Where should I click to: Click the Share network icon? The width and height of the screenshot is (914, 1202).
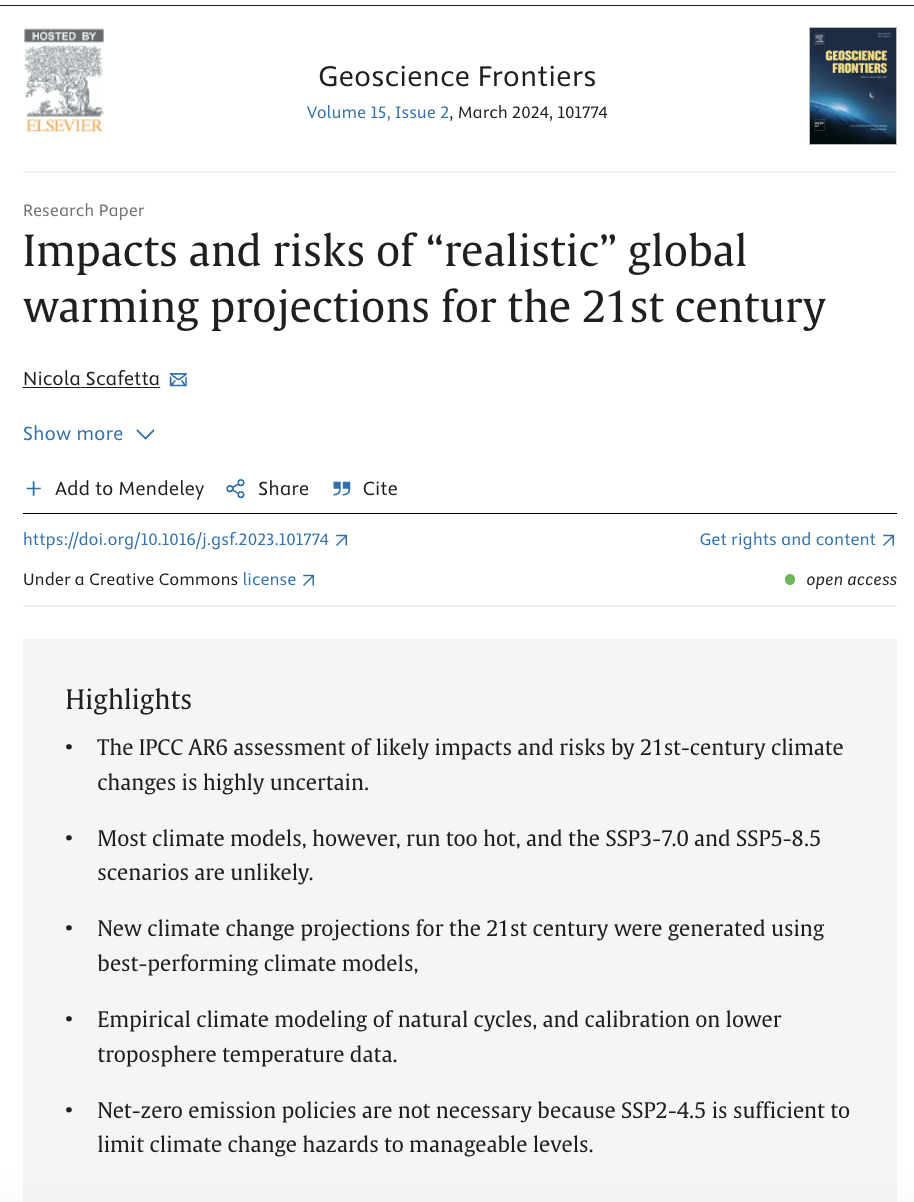pos(236,489)
